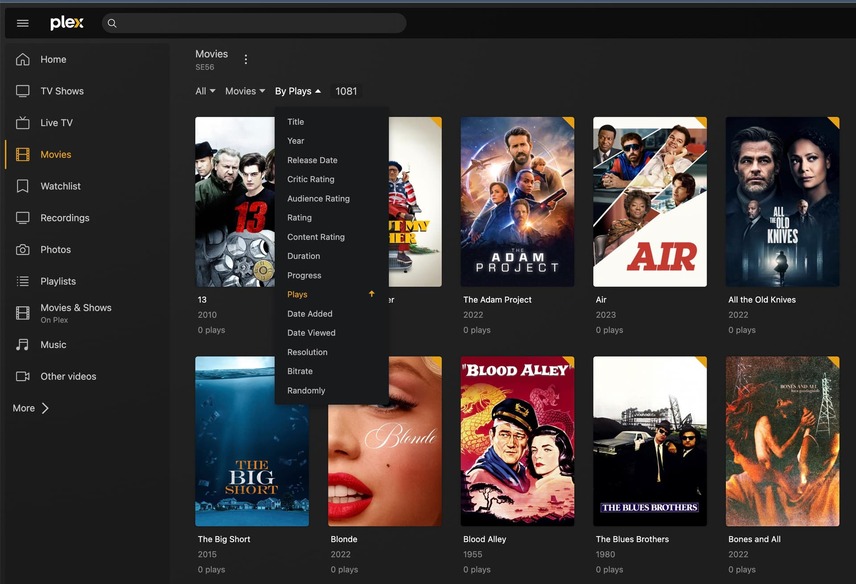Click The Blues Brothers title link
This screenshot has width=856, height=584.
(x=632, y=539)
